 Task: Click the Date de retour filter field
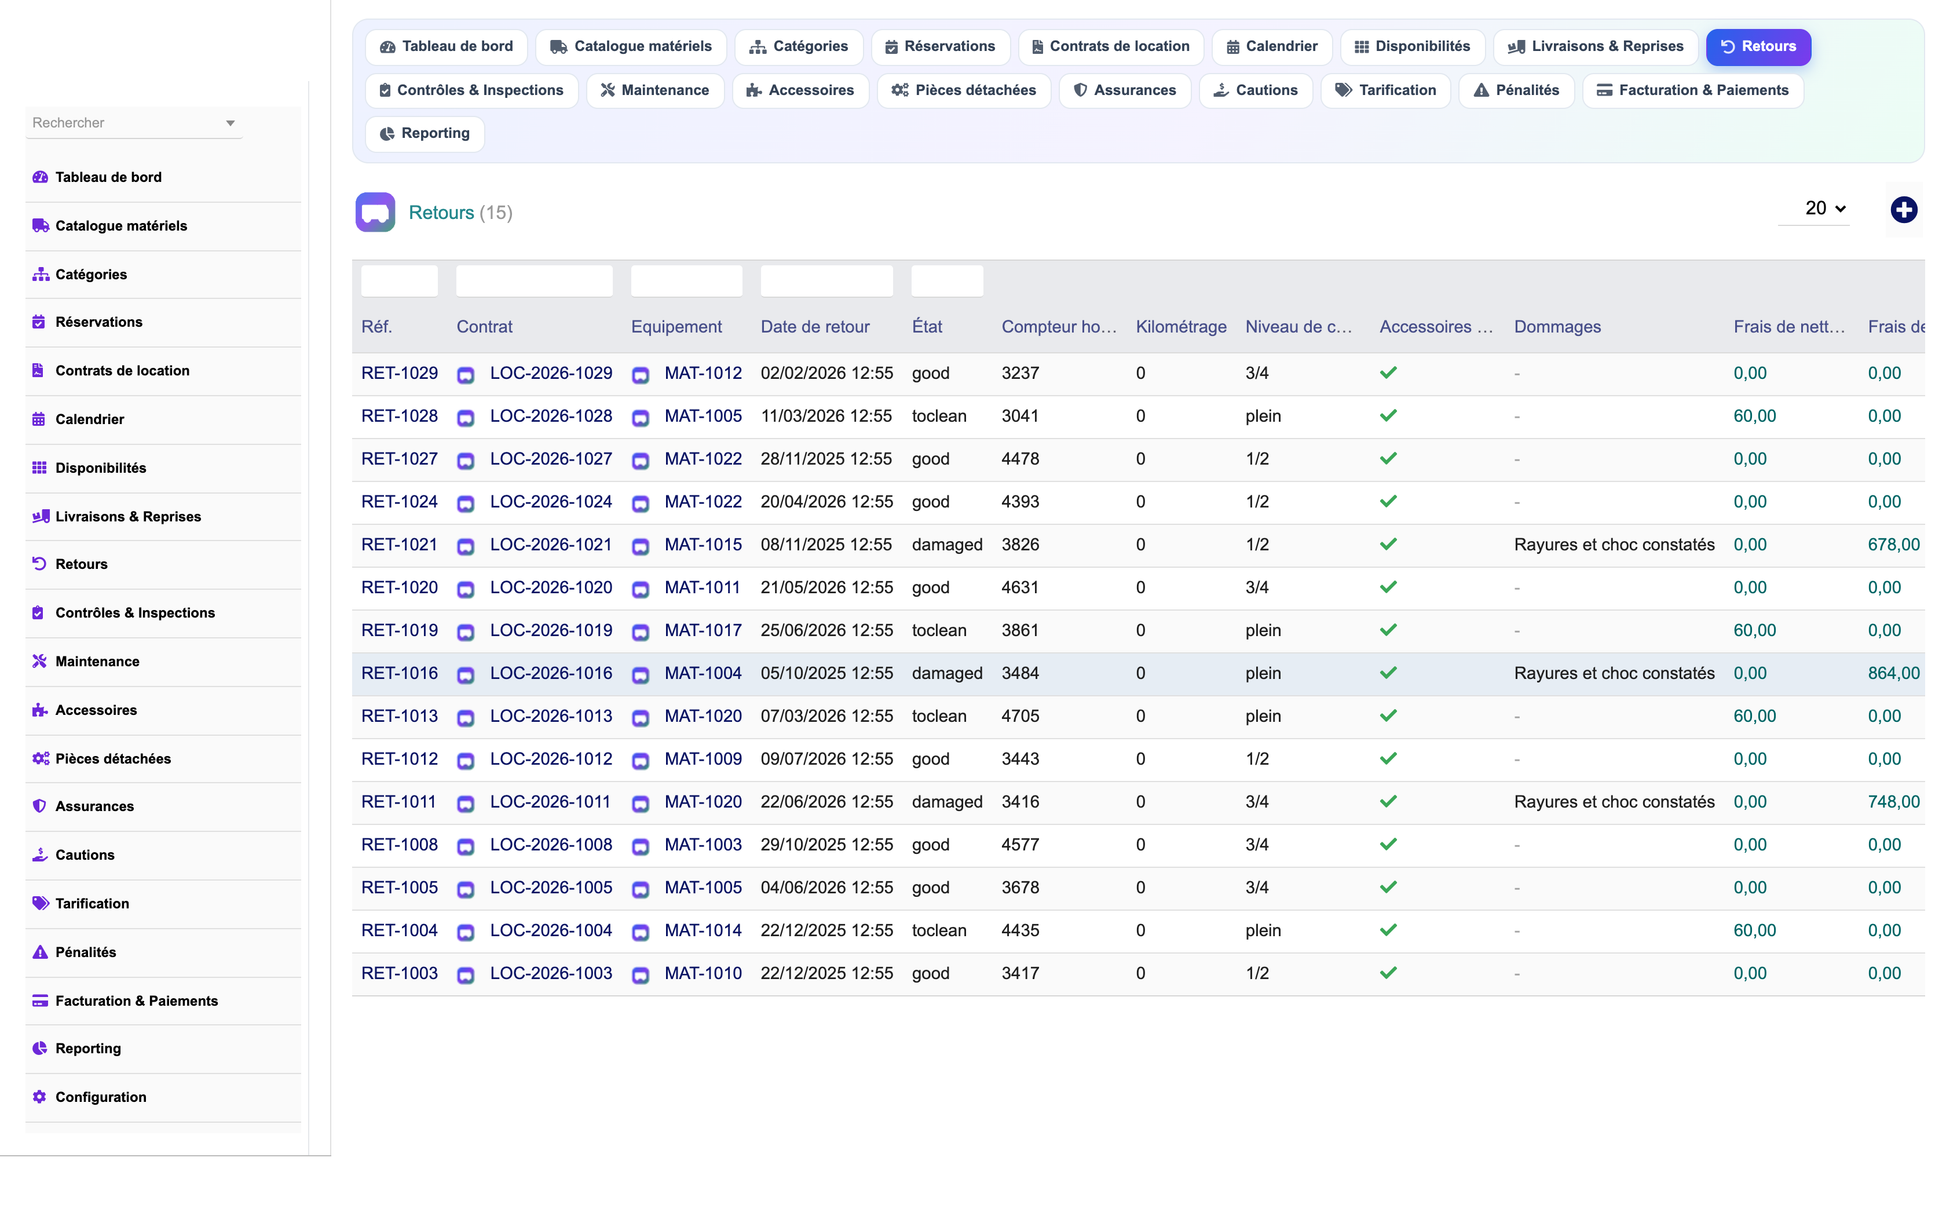click(x=827, y=281)
